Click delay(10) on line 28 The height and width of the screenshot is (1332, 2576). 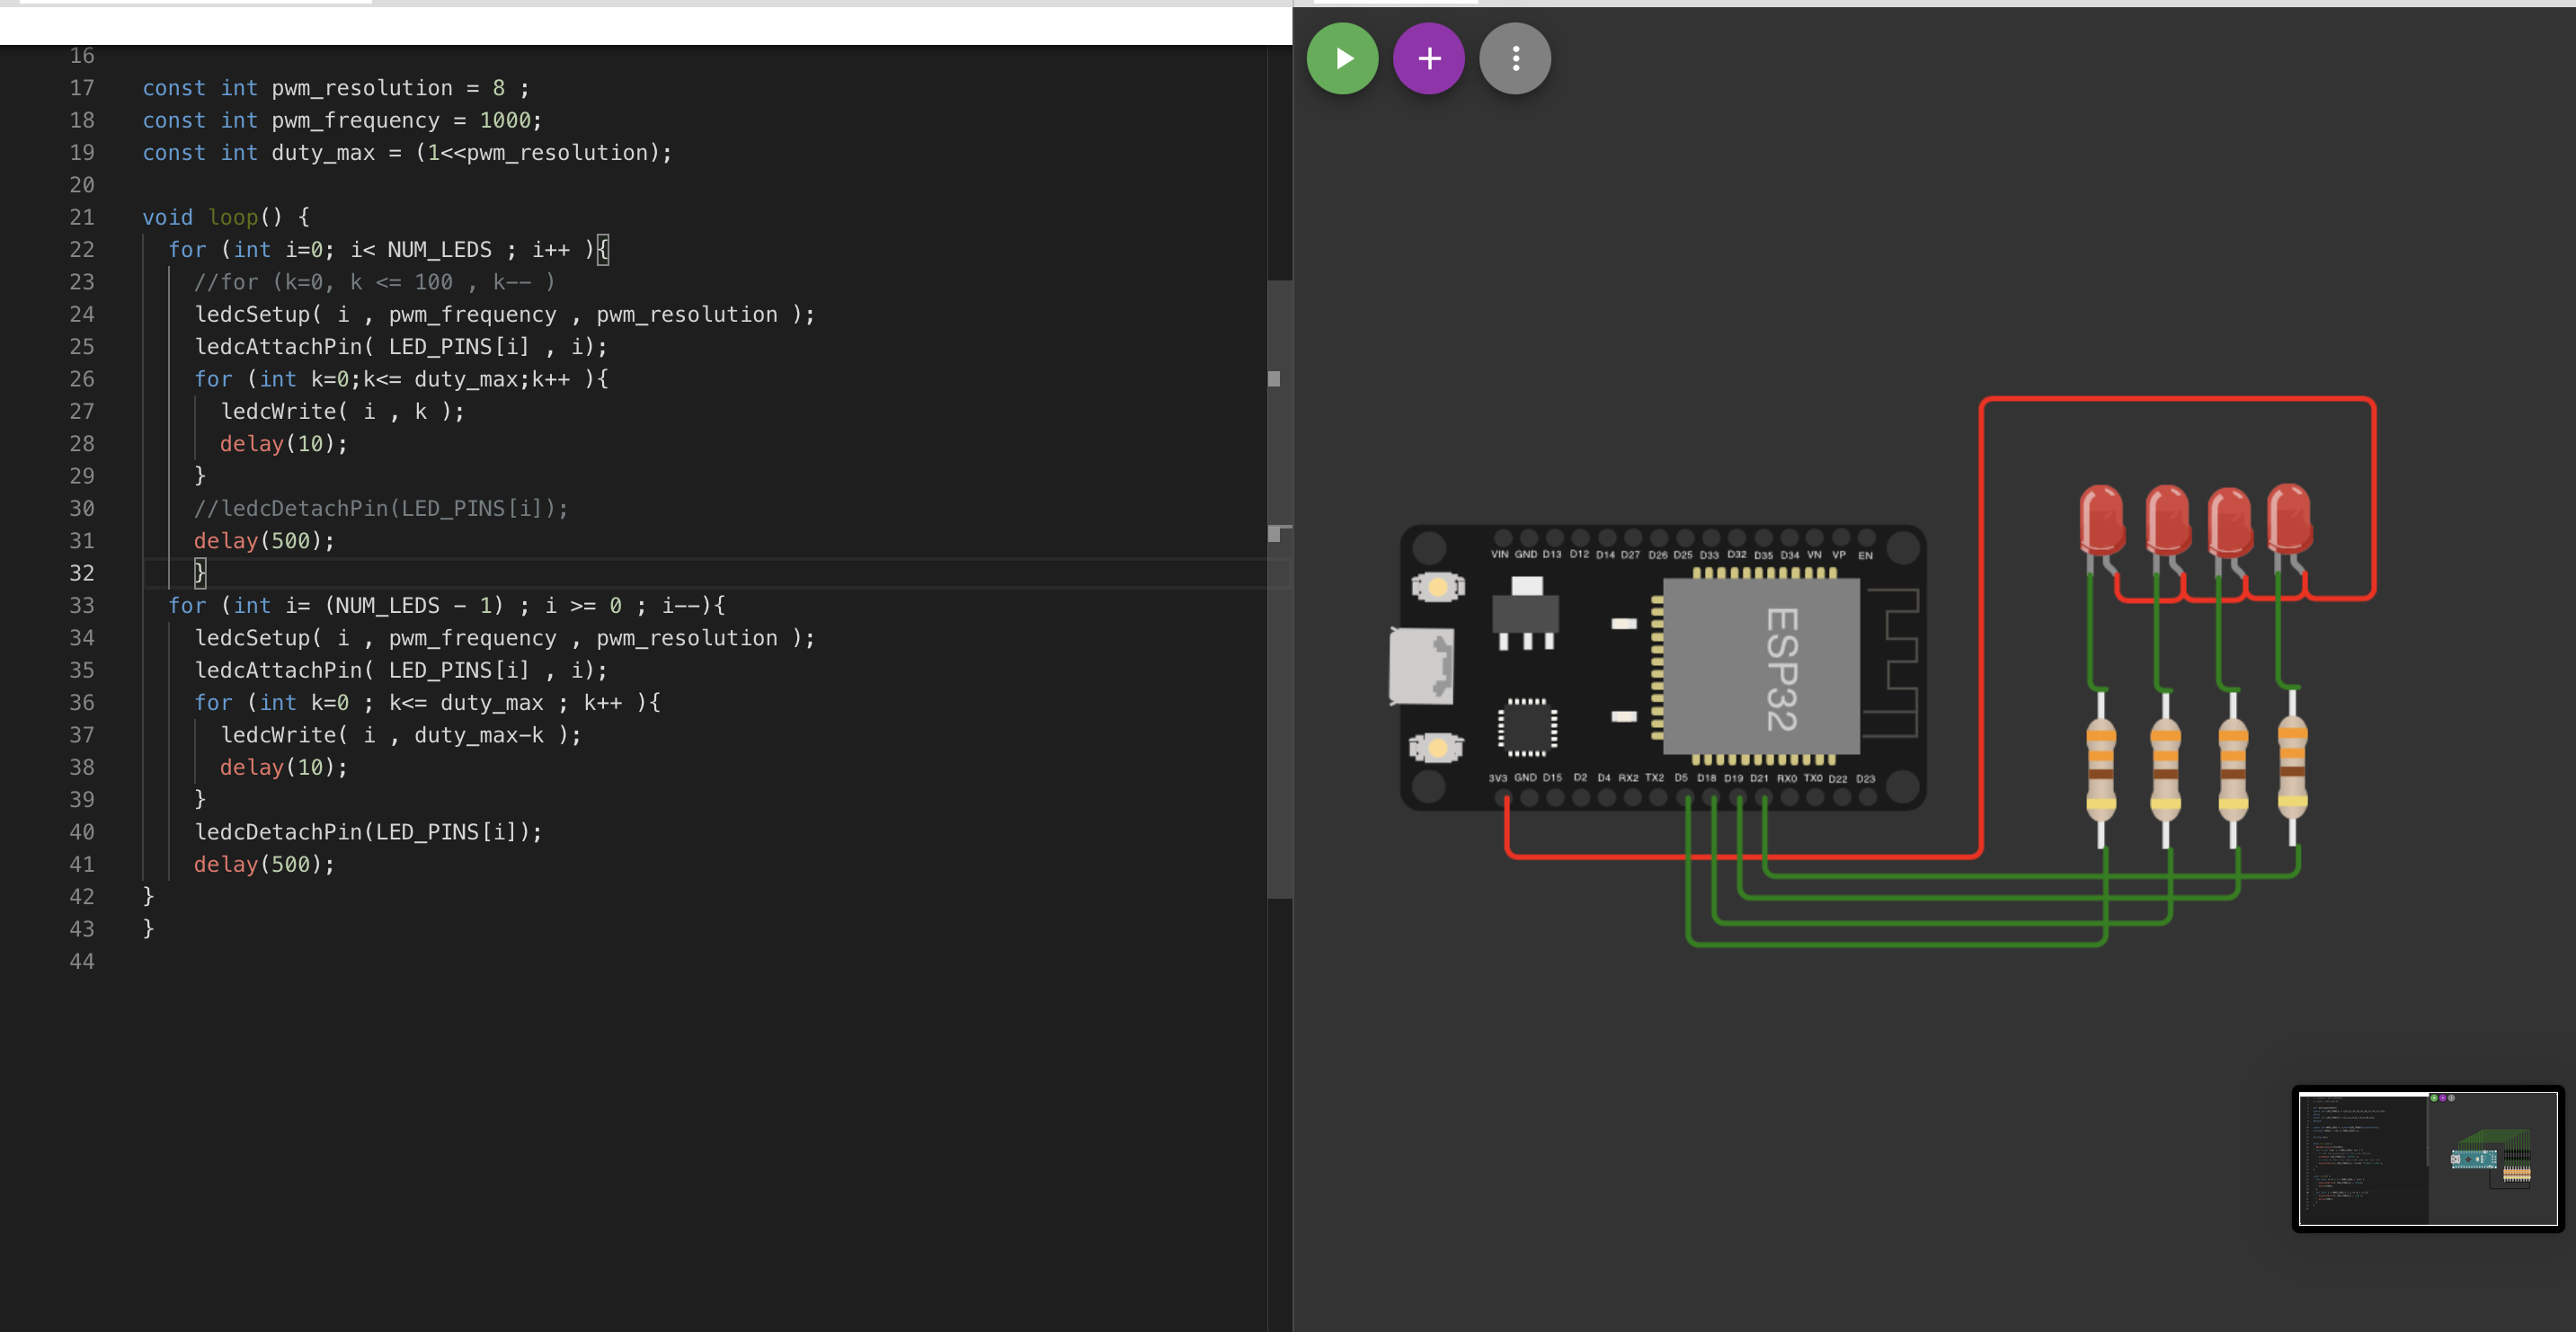(284, 443)
